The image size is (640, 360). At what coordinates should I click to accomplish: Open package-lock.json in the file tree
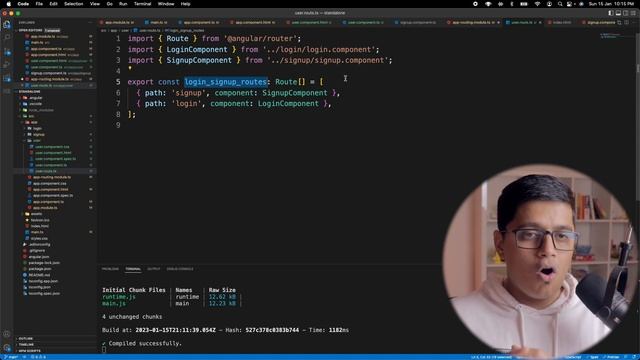tap(44, 262)
